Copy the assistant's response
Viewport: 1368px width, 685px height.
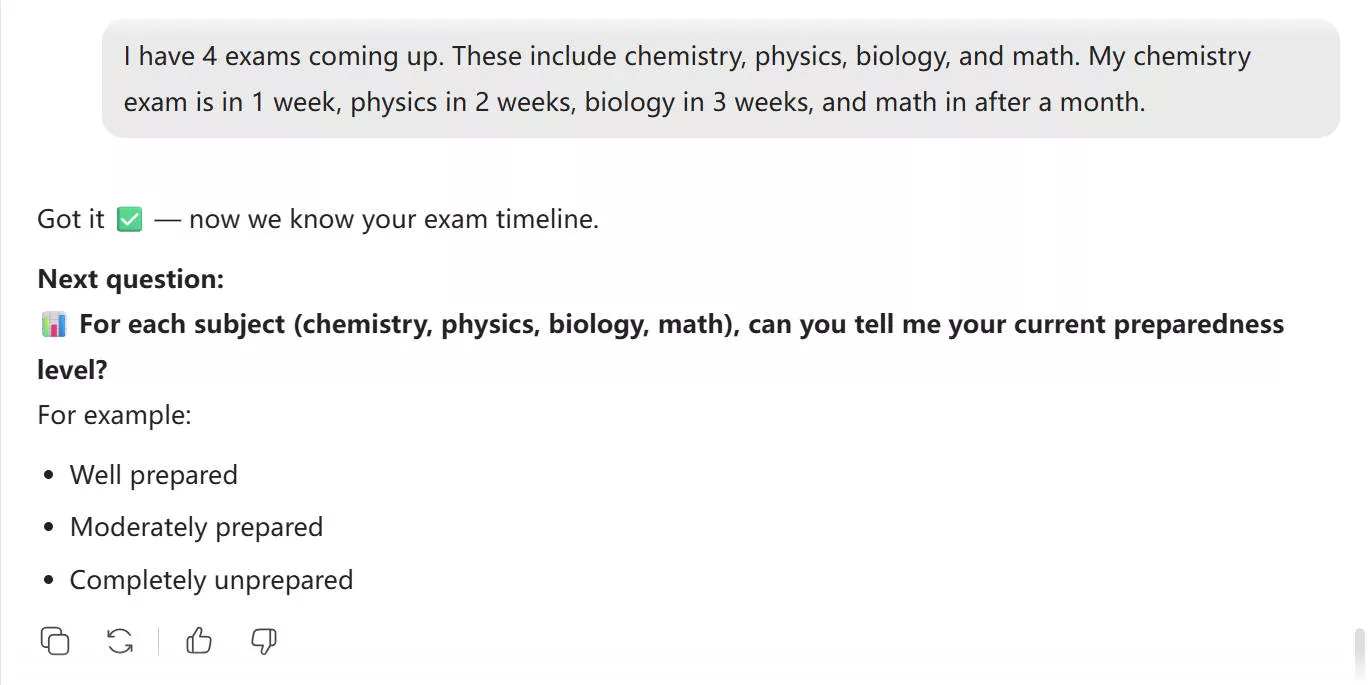coord(55,641)
